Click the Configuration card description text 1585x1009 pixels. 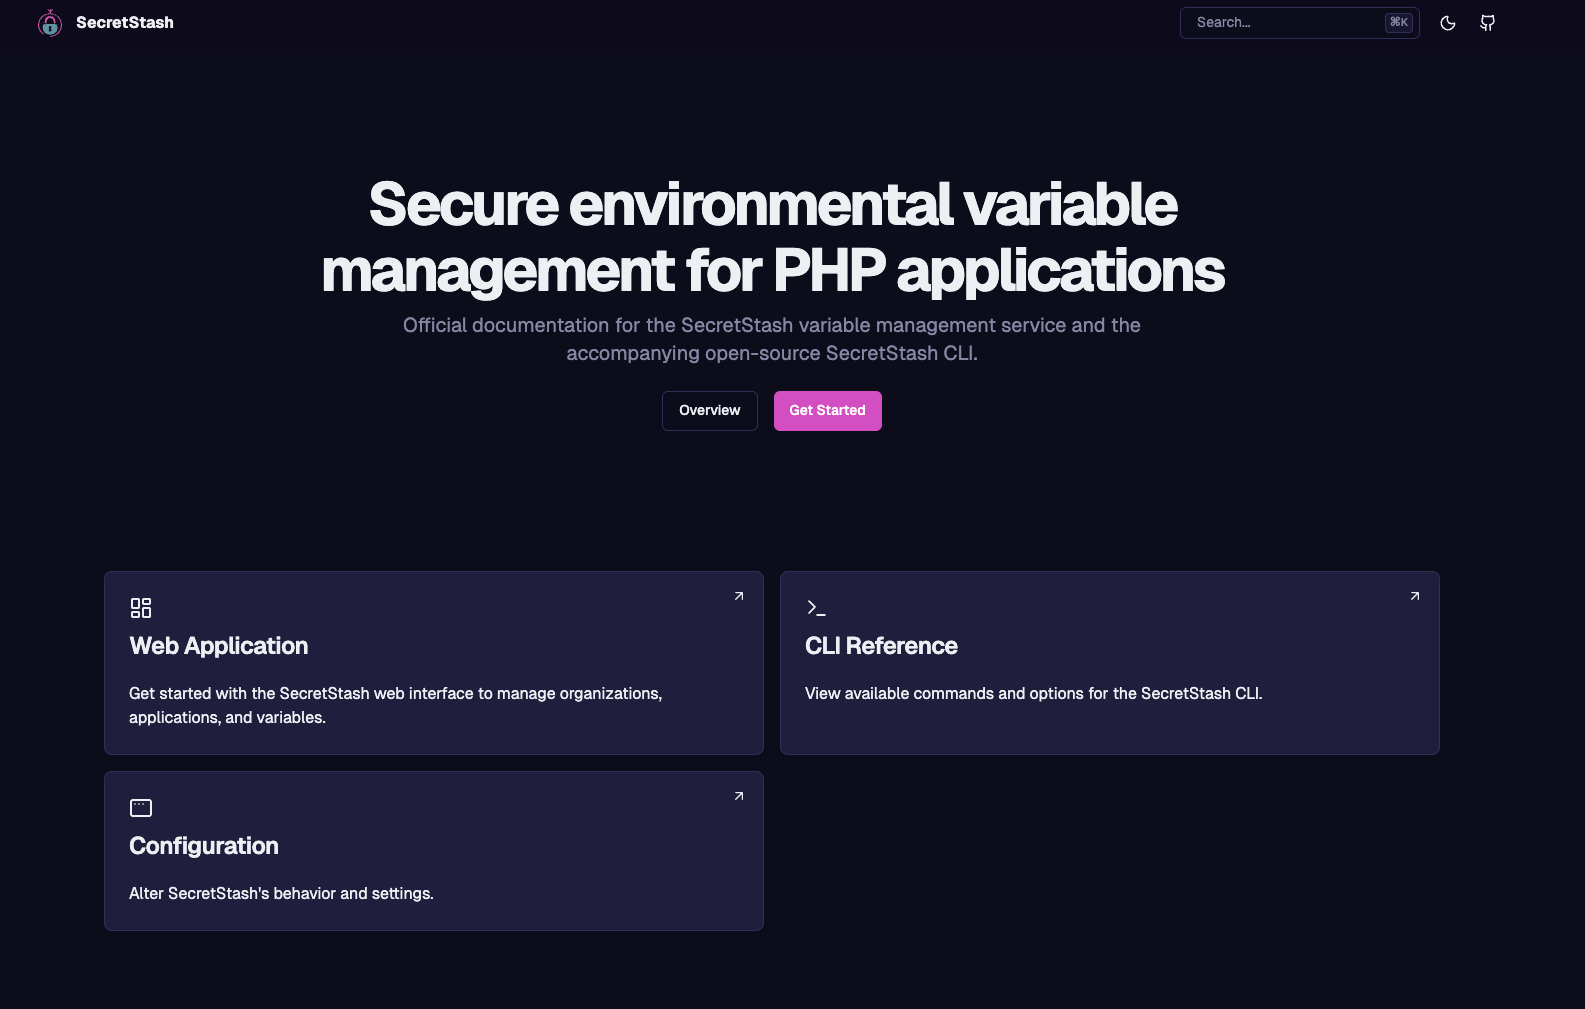click(x=281, y=894)
